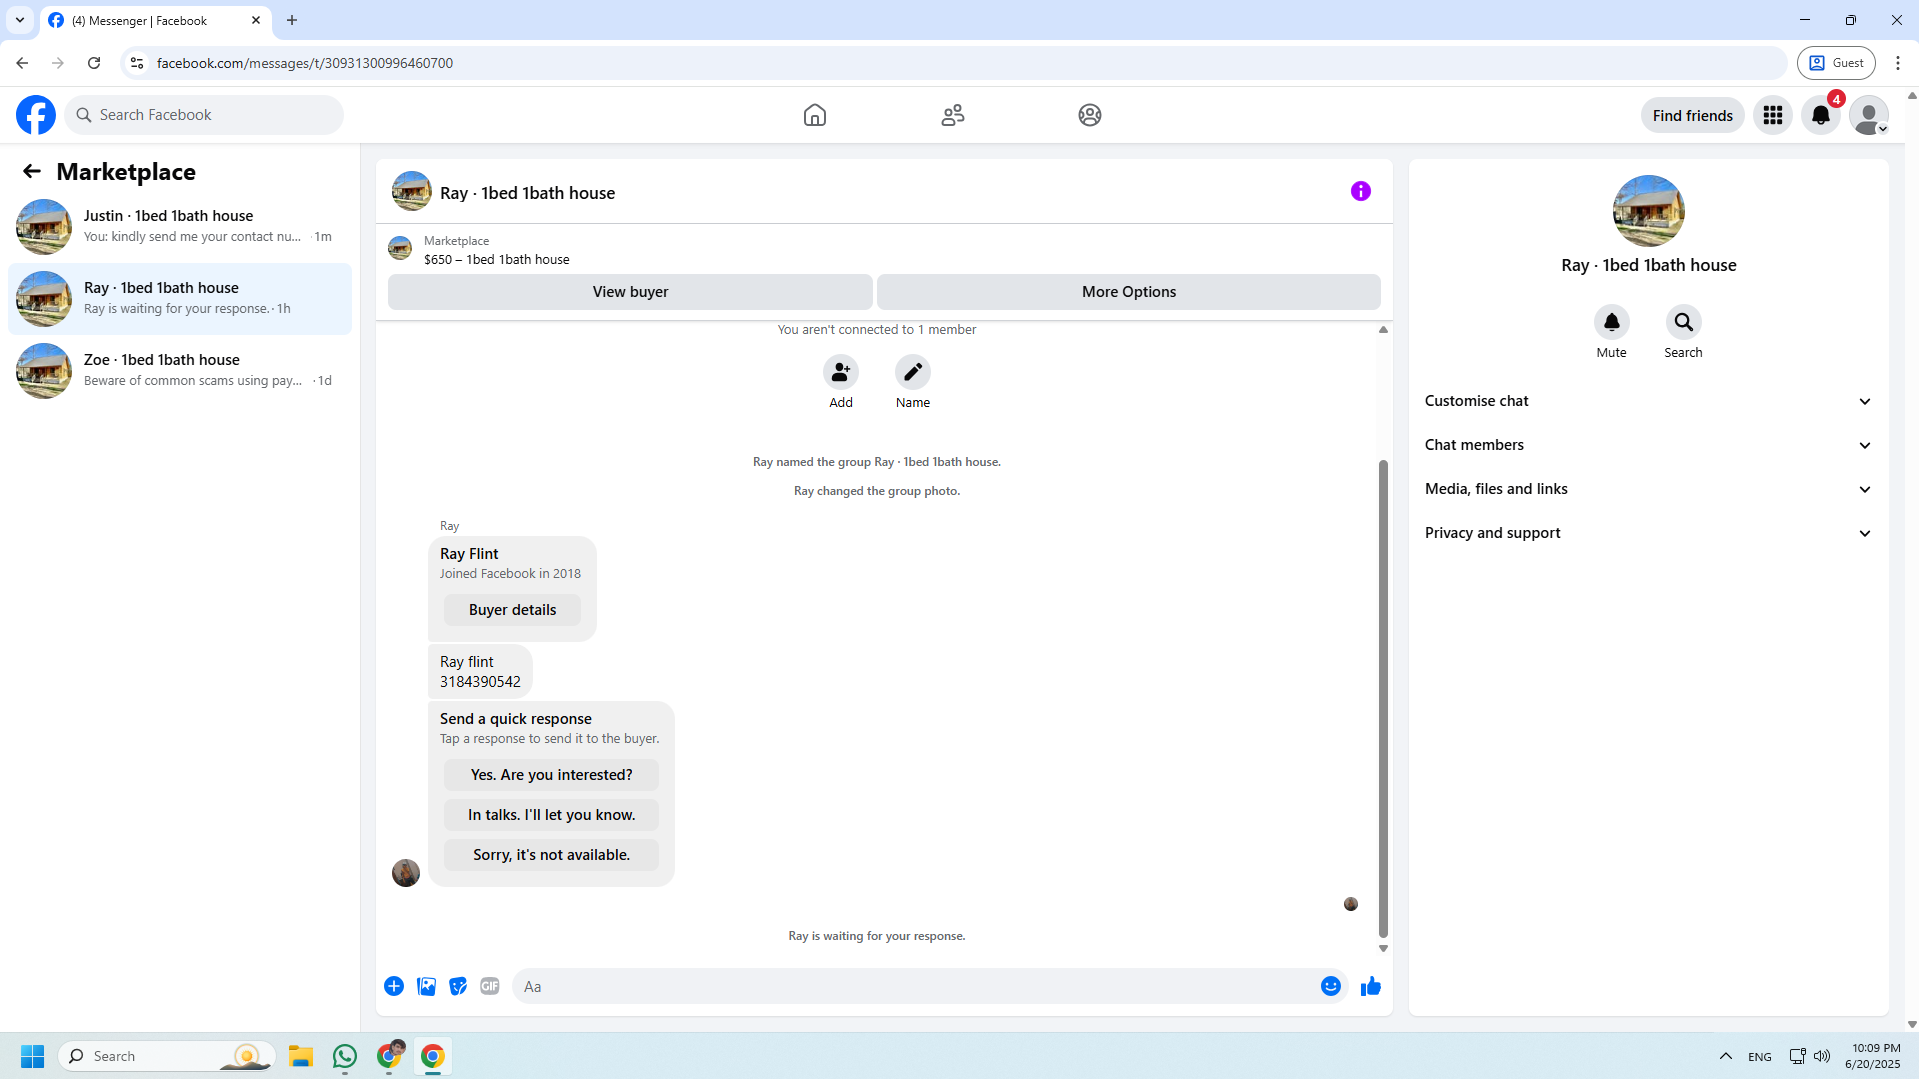
Task: Open the Facebook logo home link
Action: pos(36,115)
